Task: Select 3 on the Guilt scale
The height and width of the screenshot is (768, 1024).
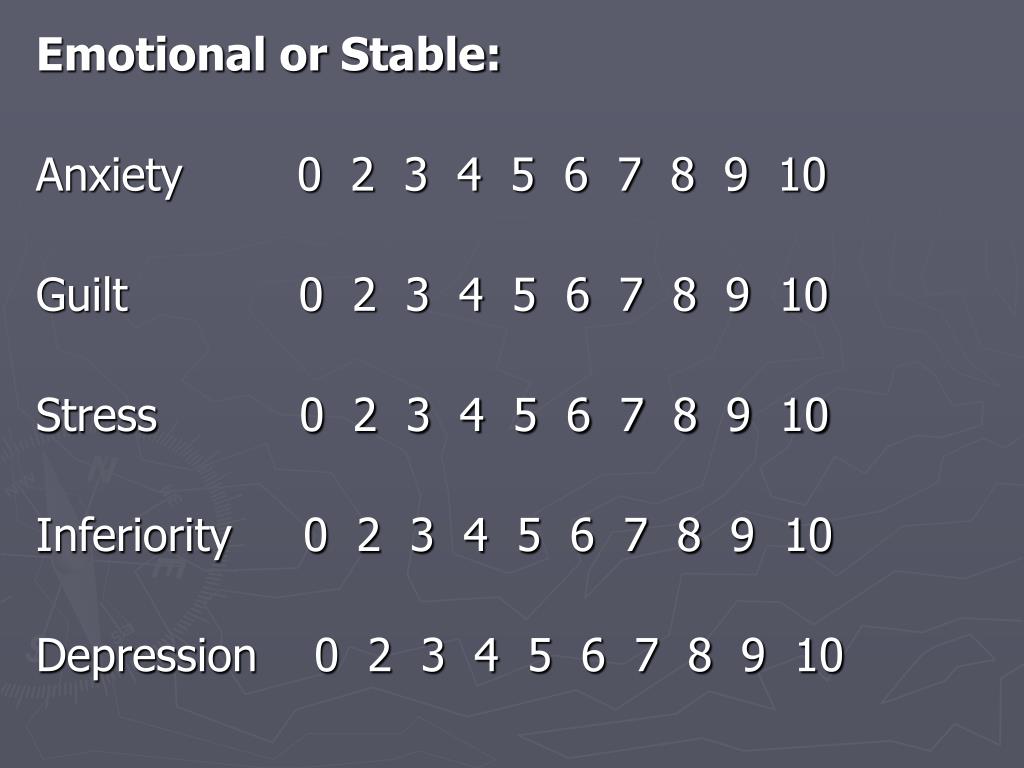Action: coord(417,295)
